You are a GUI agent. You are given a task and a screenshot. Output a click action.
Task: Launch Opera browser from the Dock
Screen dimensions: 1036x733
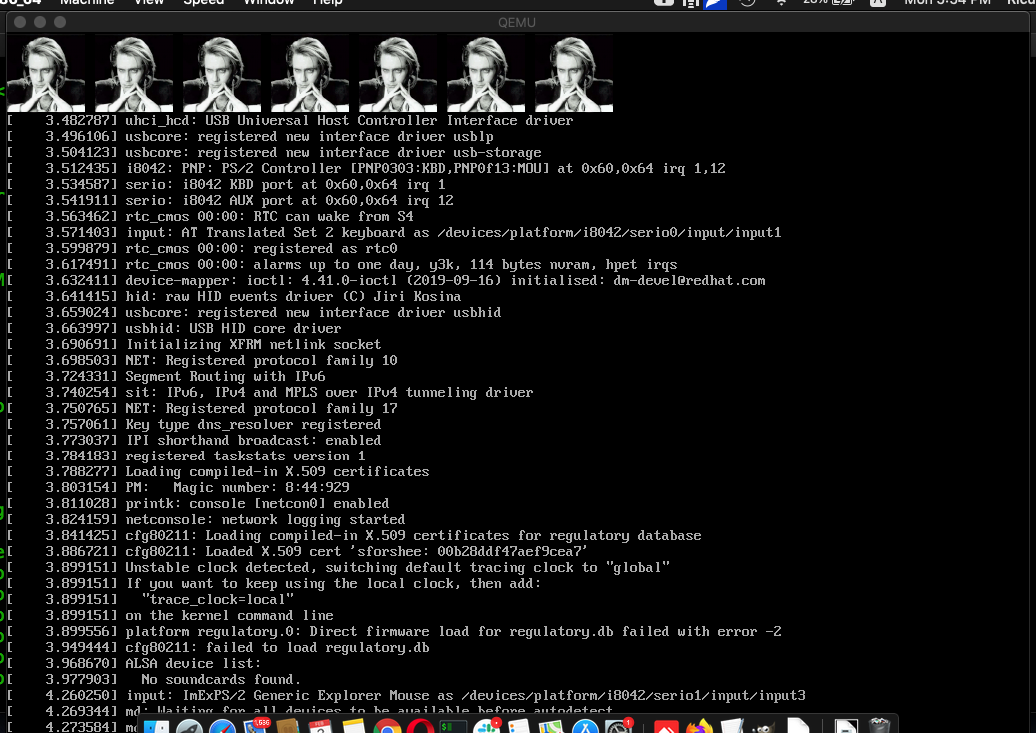(x=420, y=726)
